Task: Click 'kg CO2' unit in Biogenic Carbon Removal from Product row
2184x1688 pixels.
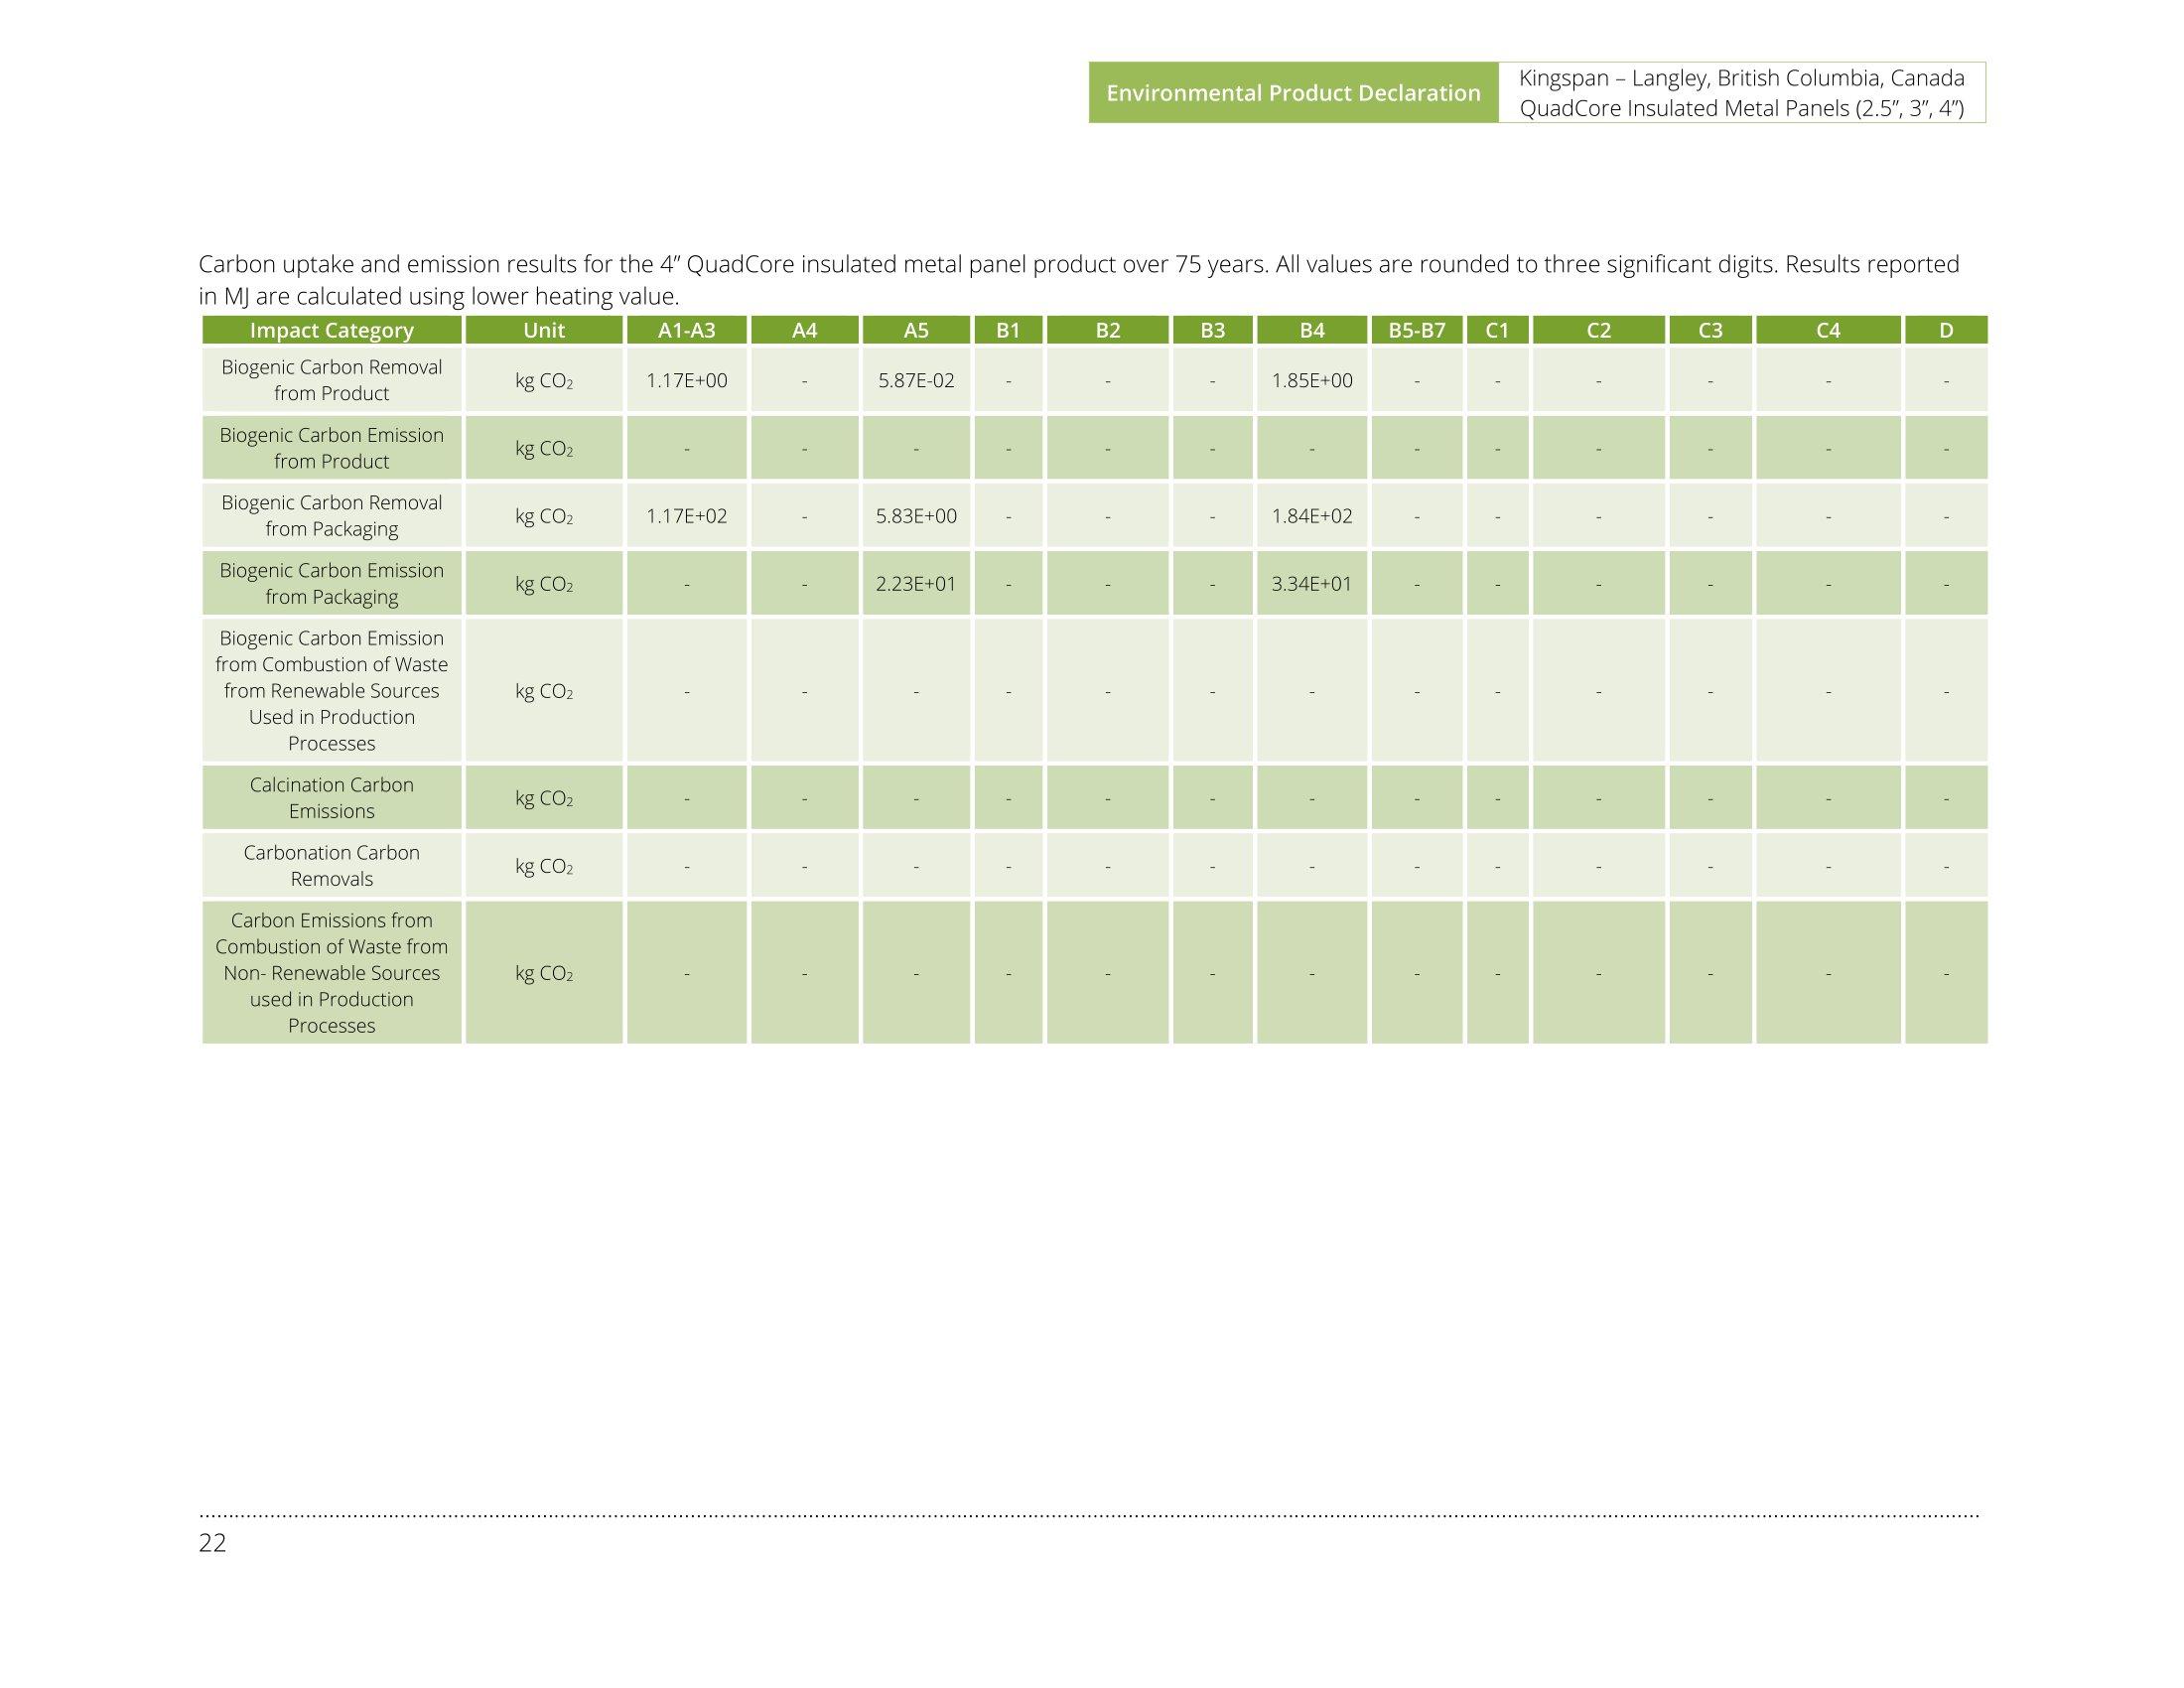Action: click(544, 381)
